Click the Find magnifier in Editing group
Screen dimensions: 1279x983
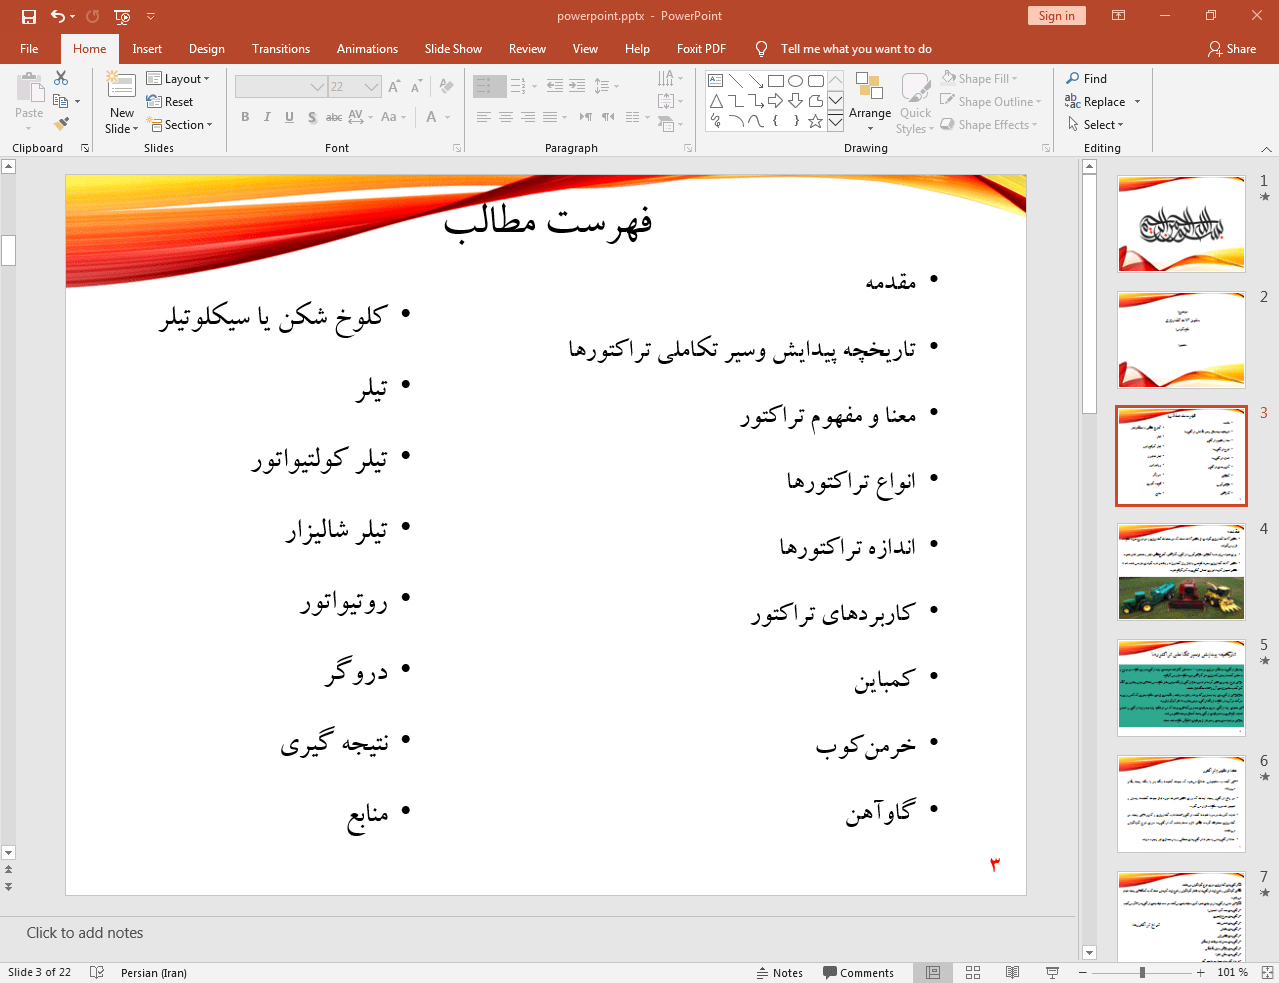click(1086, 78)
